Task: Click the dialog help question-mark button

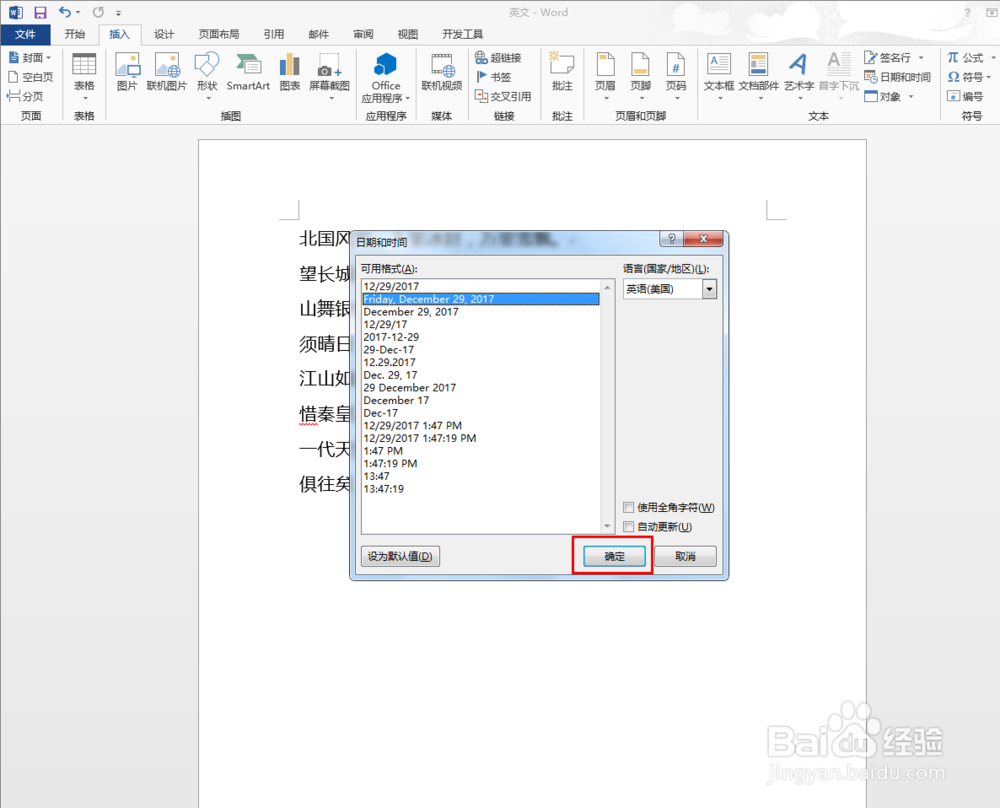Action: pos(671,239)
